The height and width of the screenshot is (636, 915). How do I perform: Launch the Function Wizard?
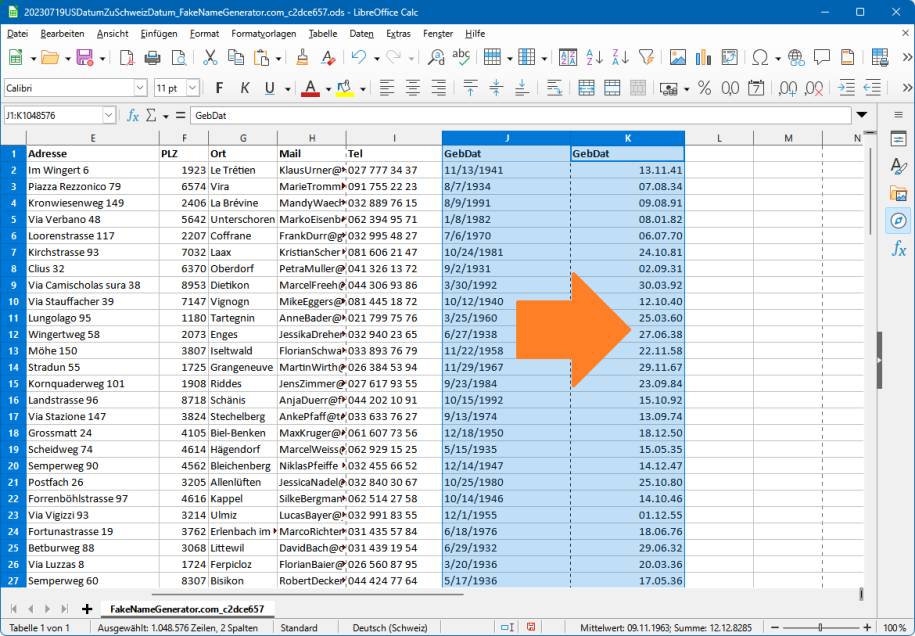[x=134, y=115]
